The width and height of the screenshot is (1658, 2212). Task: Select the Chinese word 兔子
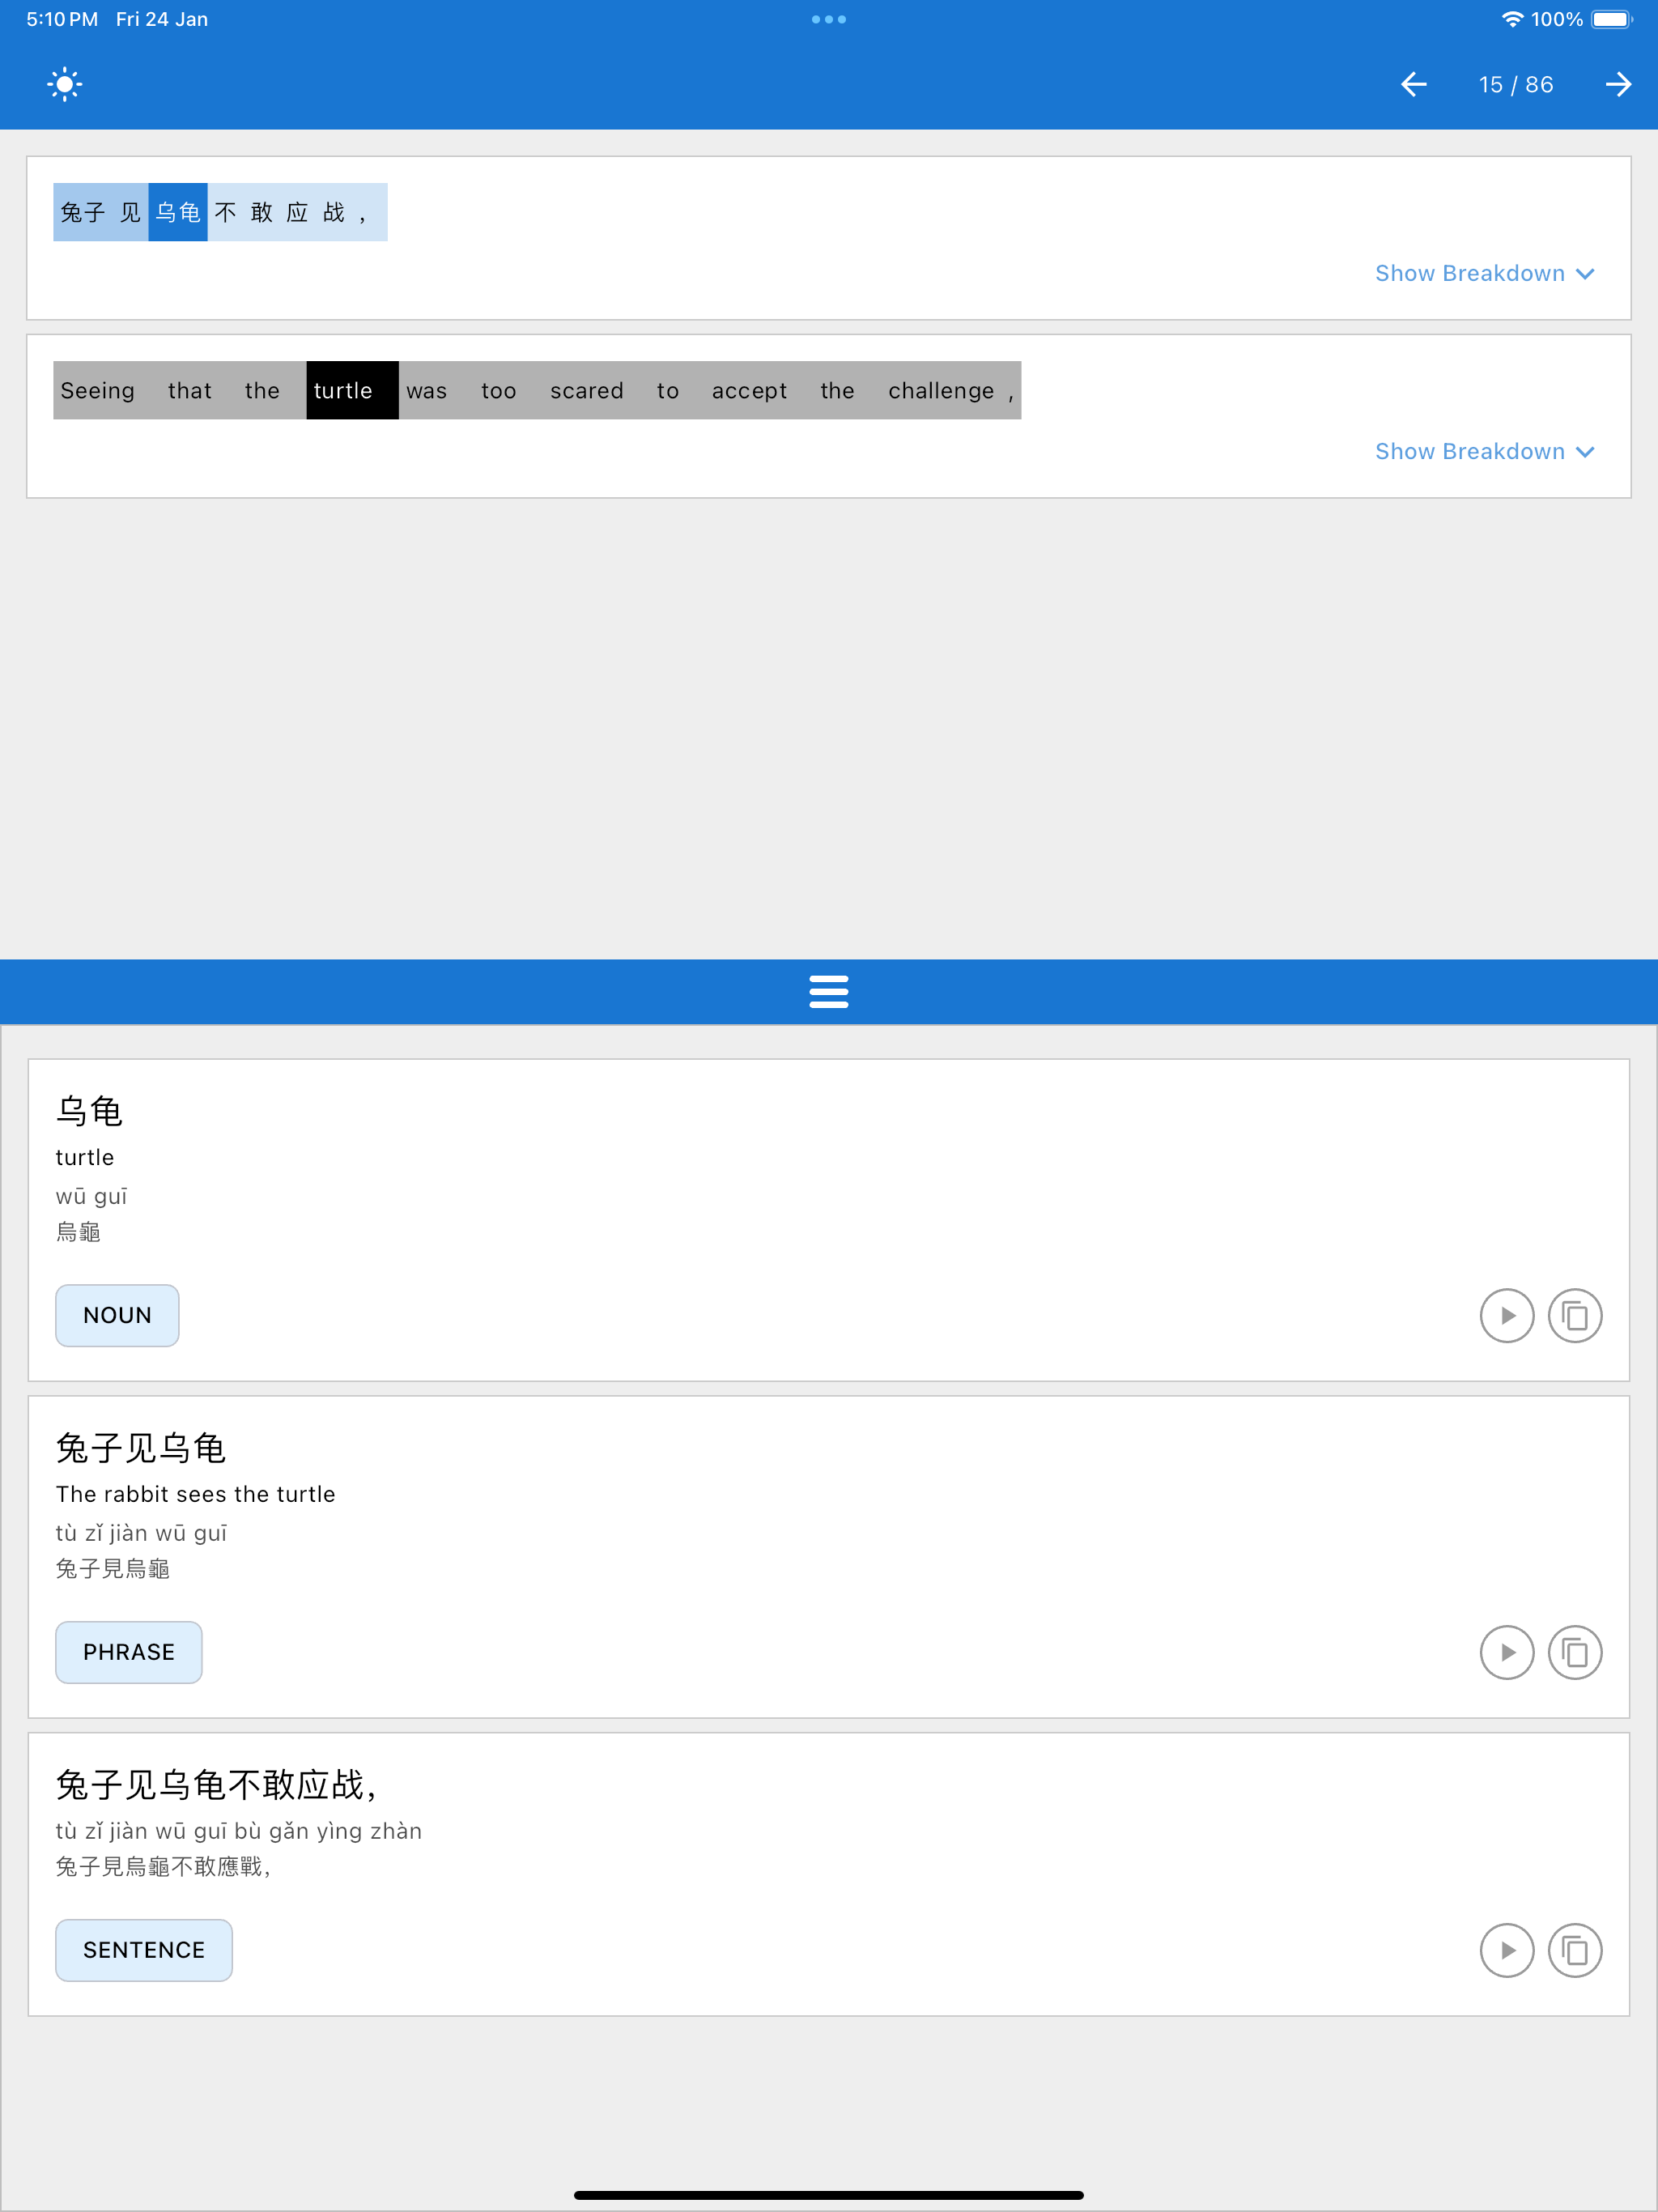coord(83,212)
